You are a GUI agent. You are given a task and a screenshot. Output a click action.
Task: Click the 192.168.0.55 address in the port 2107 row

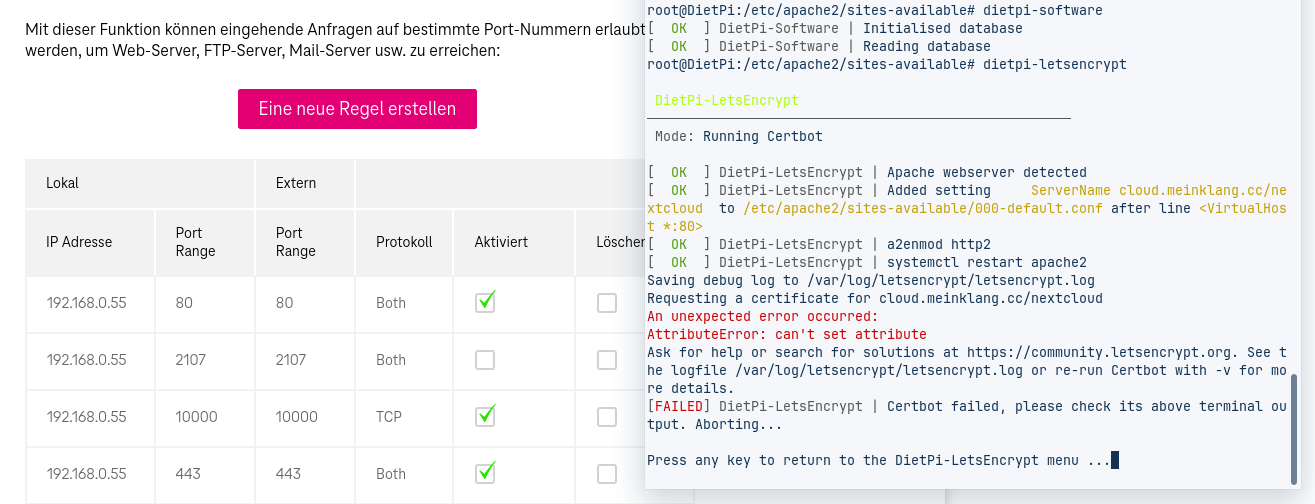[x=86, y=360]
